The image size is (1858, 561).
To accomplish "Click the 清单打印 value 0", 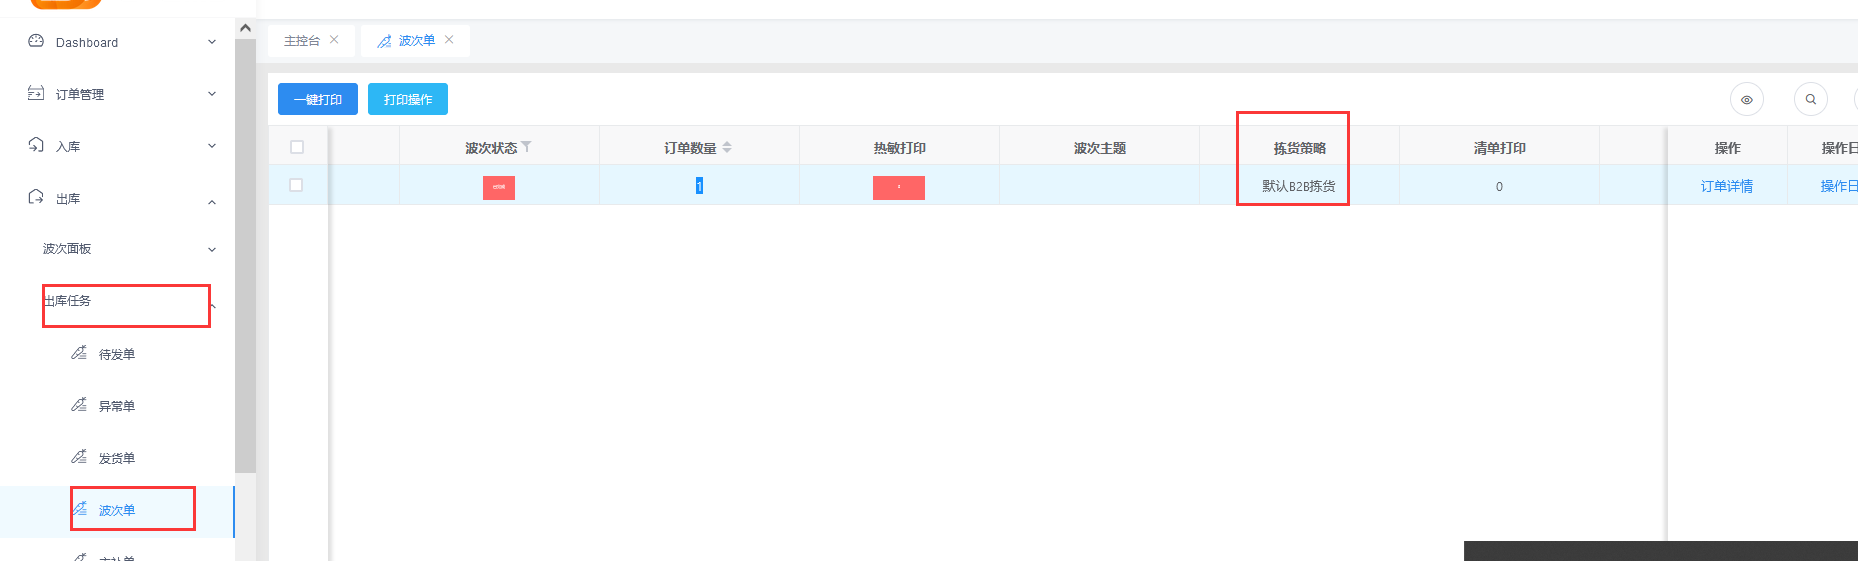I will click(1499, 187).
